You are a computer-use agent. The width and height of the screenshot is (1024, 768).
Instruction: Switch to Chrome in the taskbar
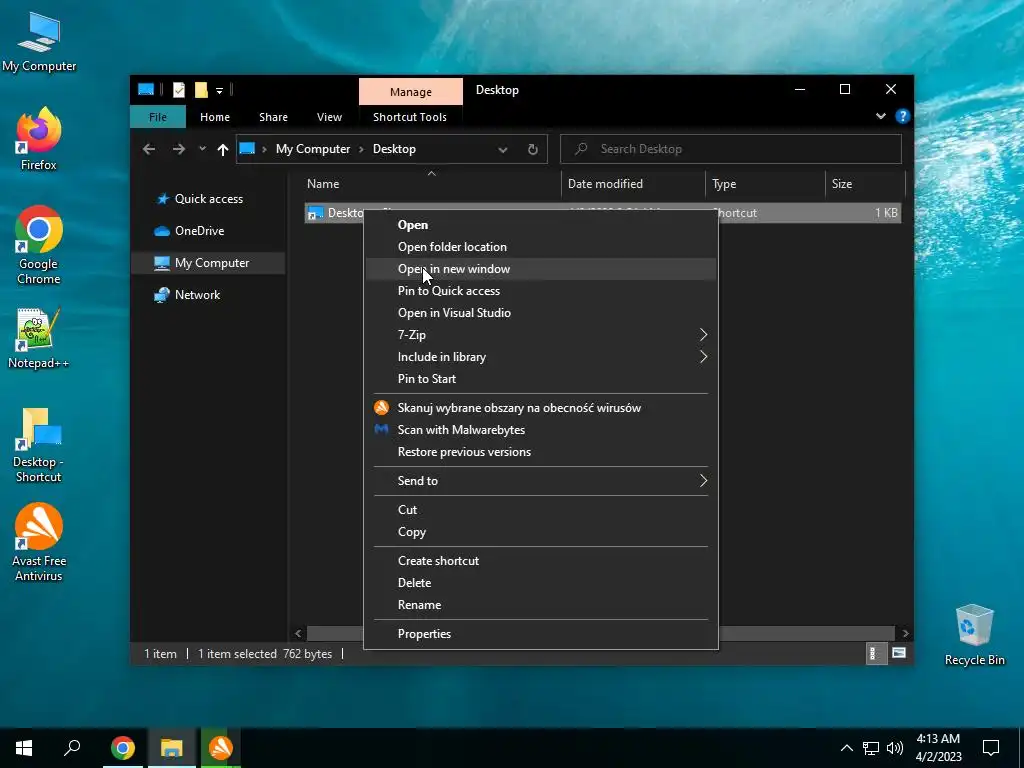pos(123,748)
